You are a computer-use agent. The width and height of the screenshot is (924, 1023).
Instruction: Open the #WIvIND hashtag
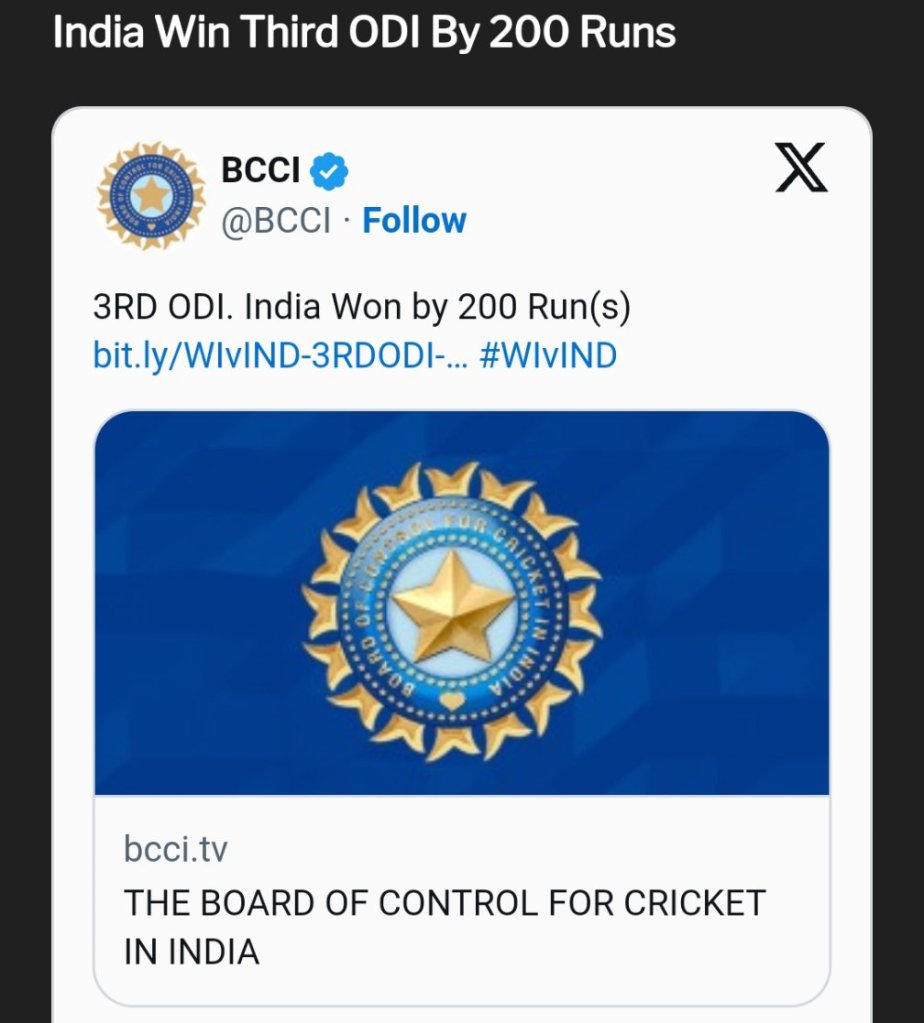click(548, 355)
